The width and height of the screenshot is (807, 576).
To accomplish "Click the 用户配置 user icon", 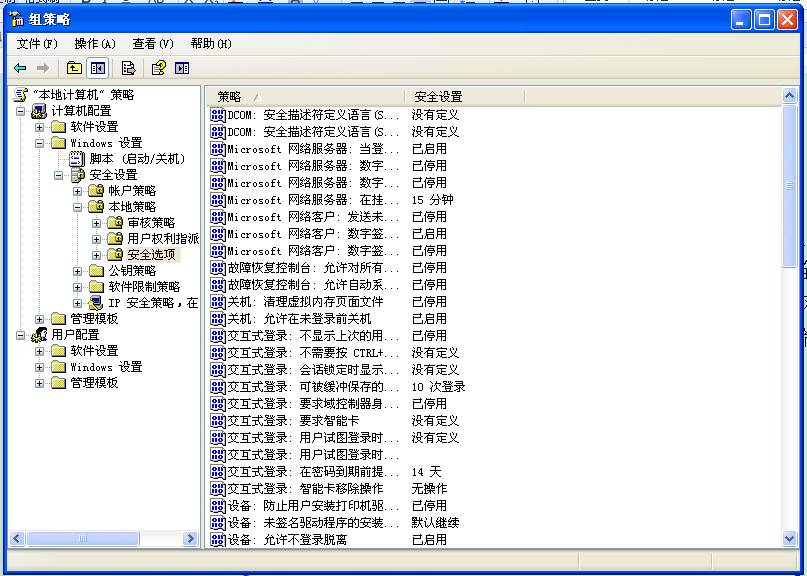I will click(x=40, y=335).
